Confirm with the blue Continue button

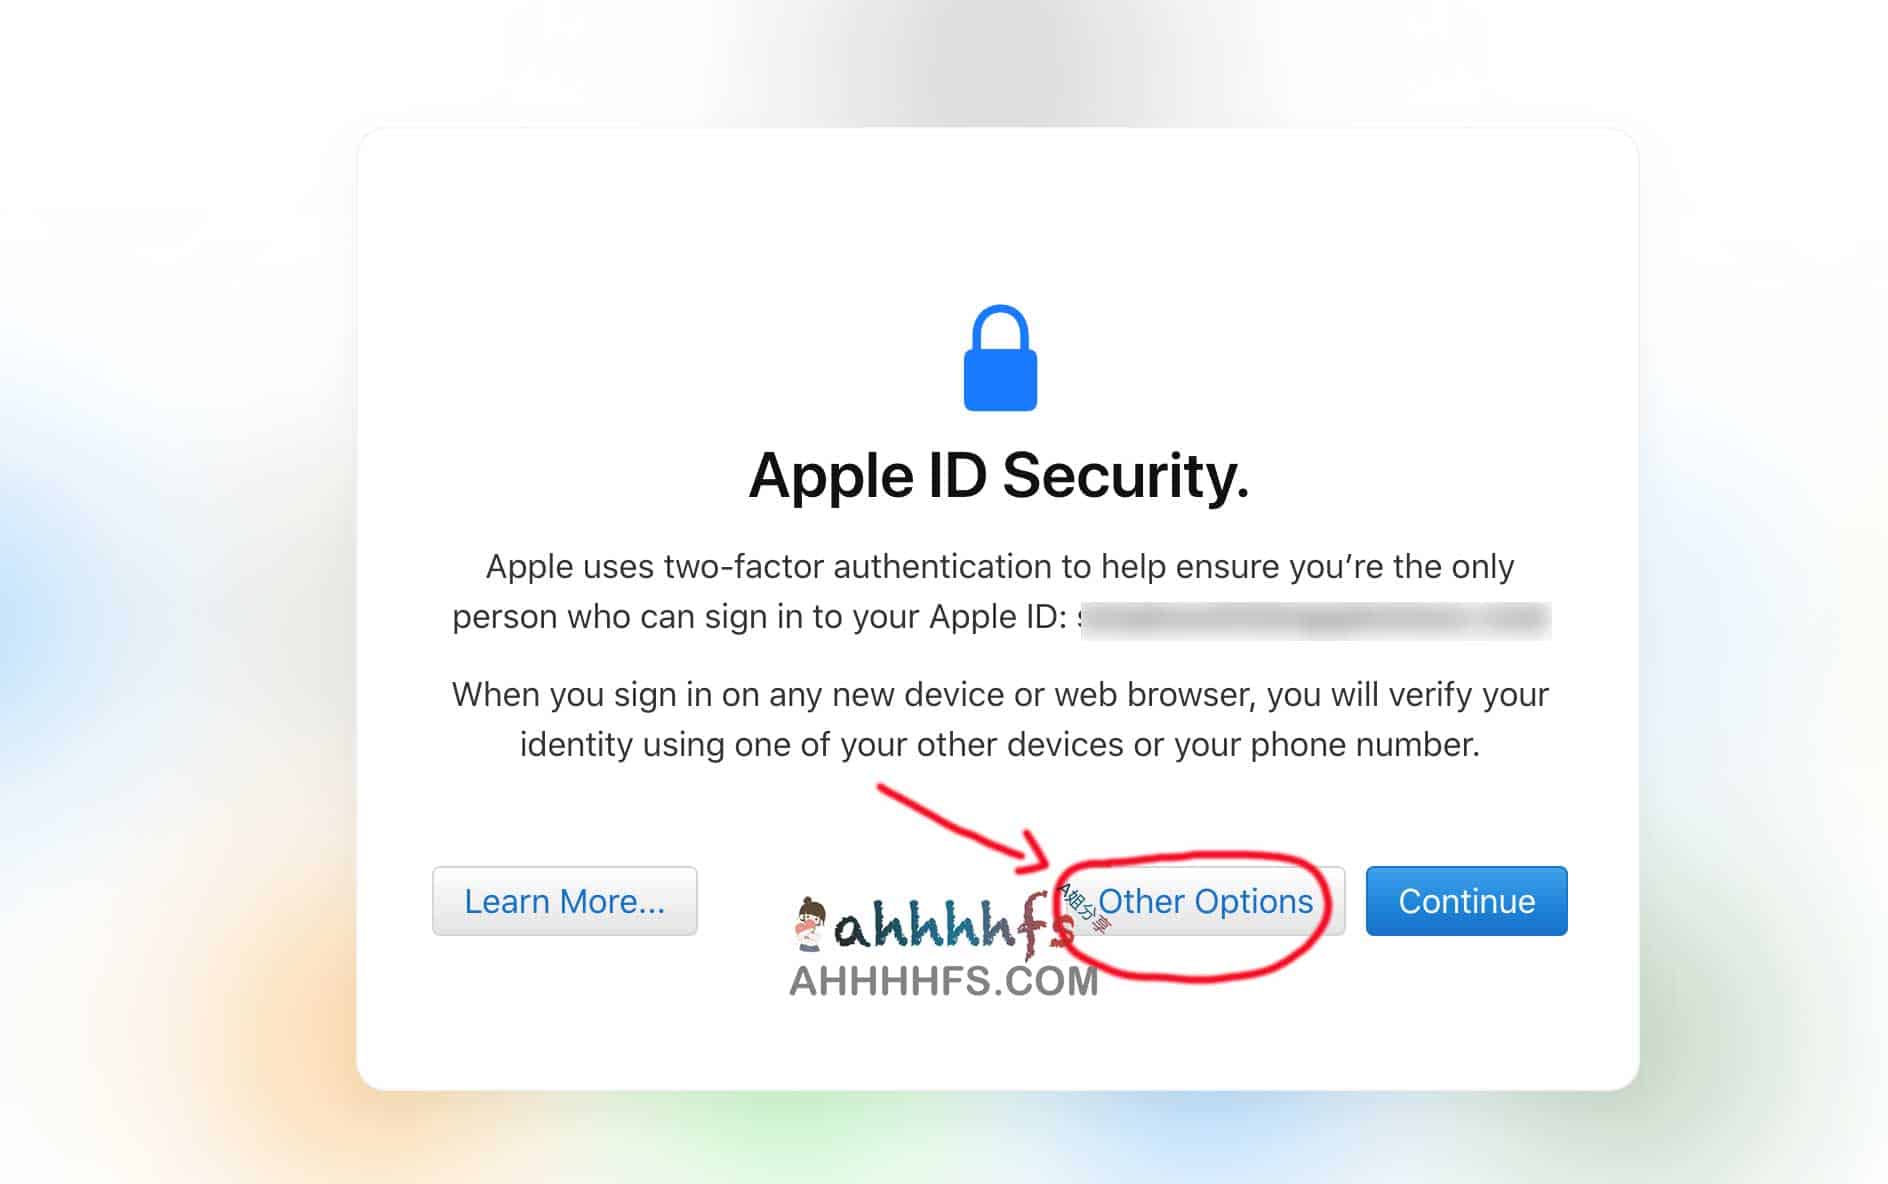(1466, 901)
